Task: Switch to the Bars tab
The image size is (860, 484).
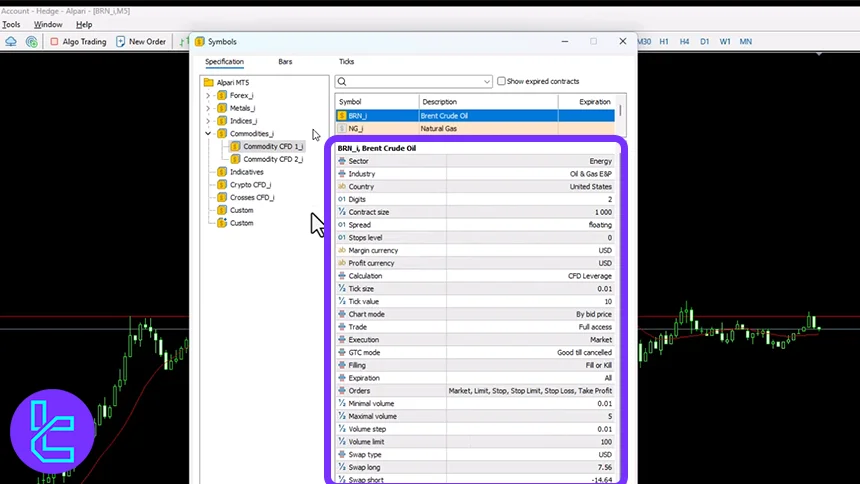Action: pos(285,62)
